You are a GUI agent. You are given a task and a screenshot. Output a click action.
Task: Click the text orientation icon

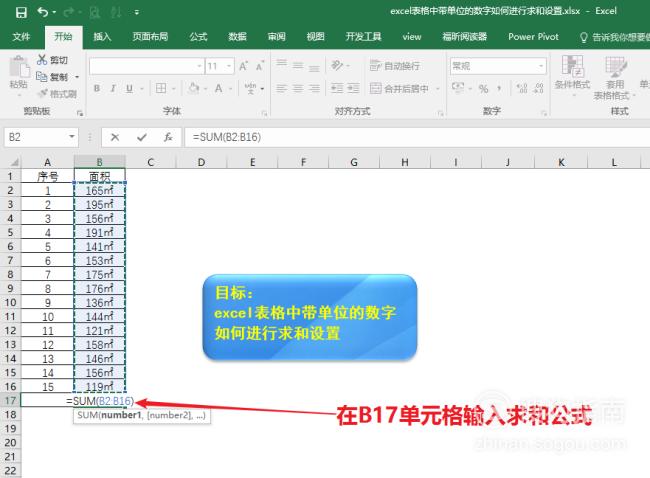[x=337, y=65]
